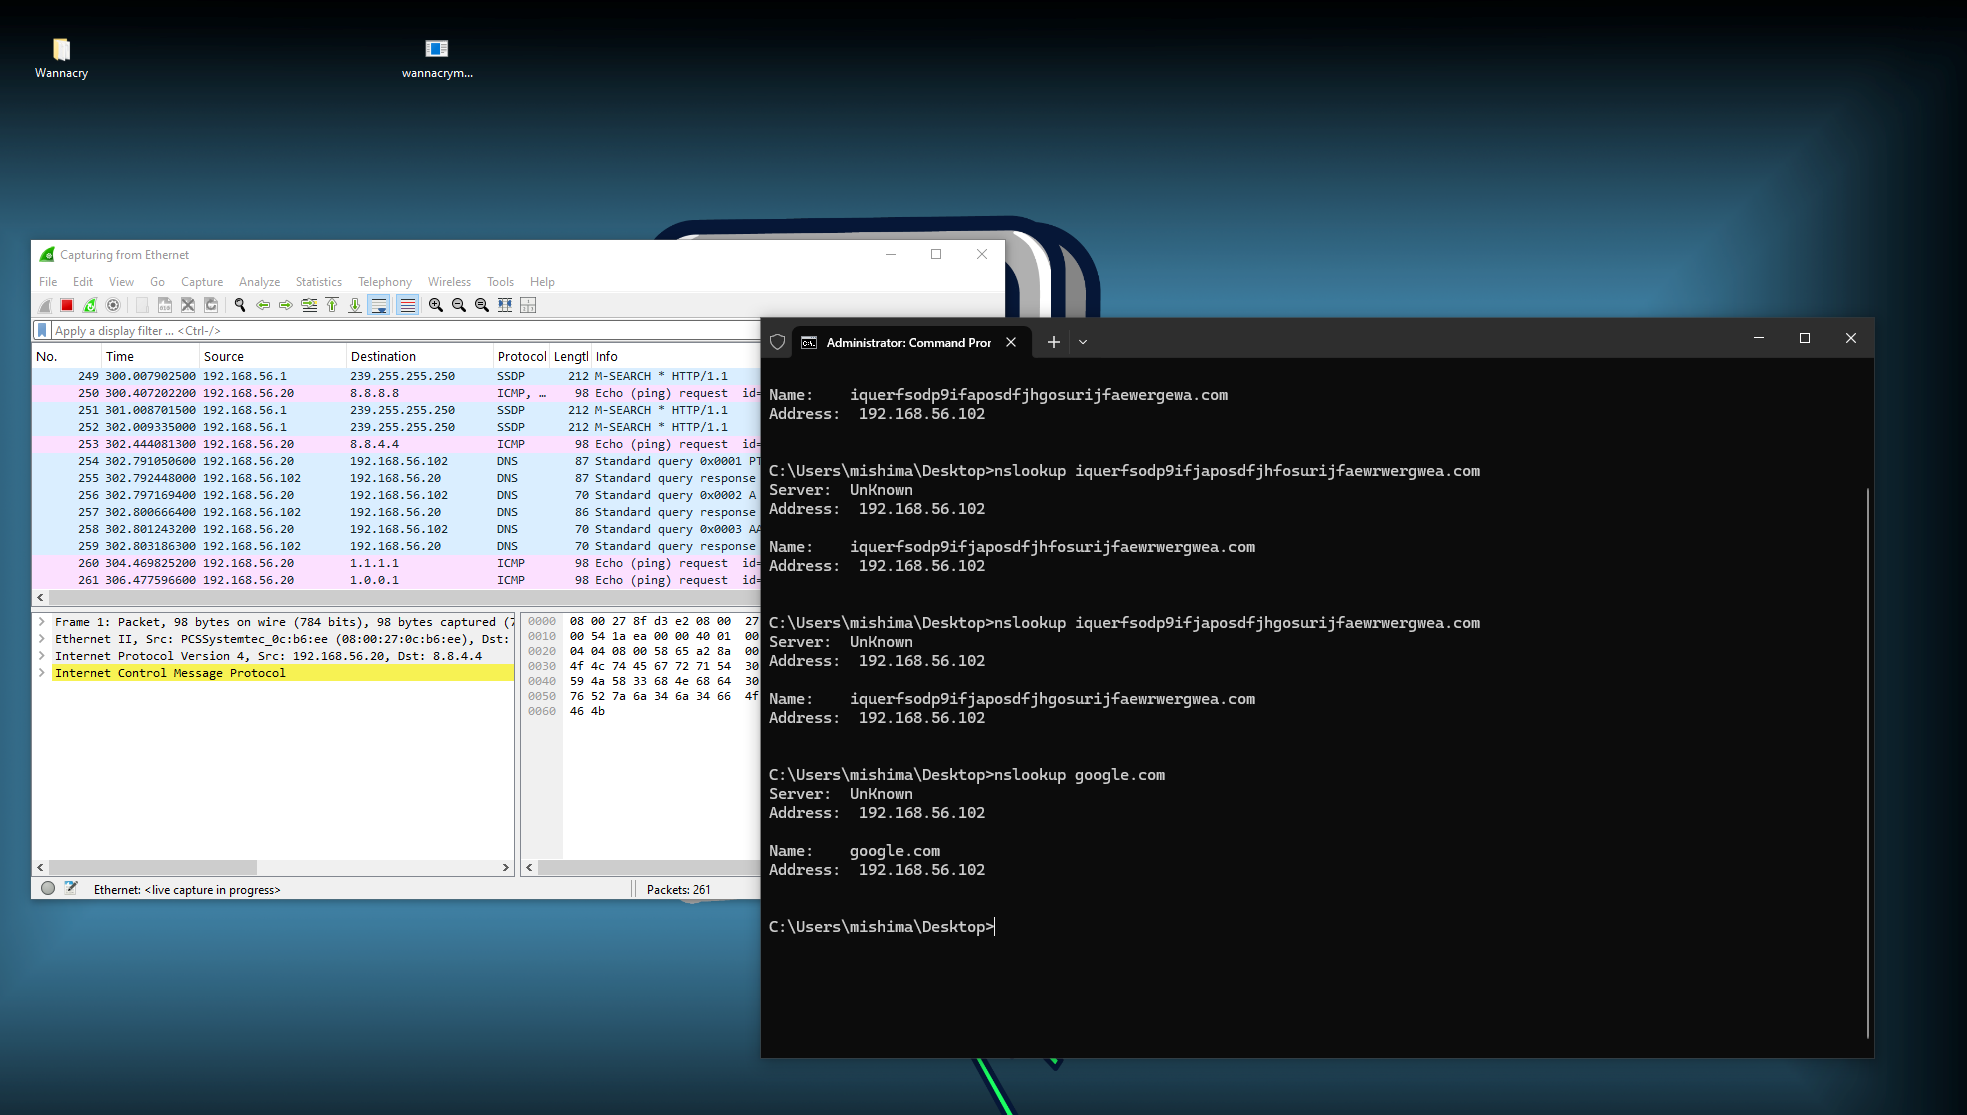The image size is (1967, 1115).
Task: Click the save capture file icon
Action: [x=165, y=305]
